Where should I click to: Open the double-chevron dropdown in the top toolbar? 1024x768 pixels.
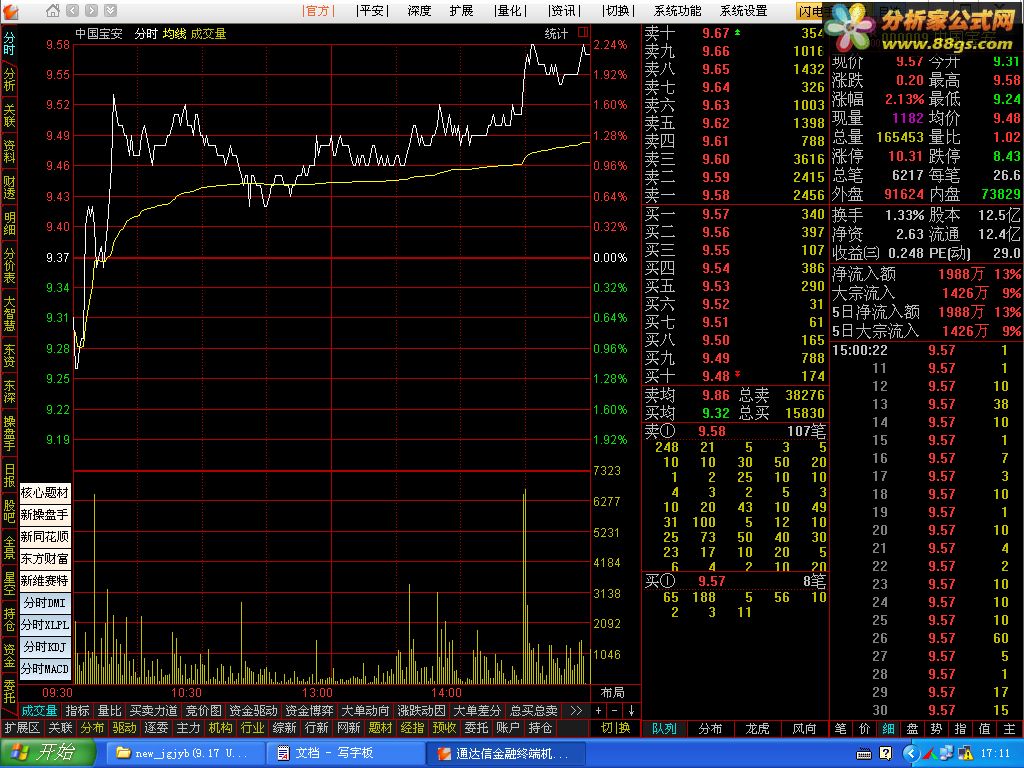[110, 10]
